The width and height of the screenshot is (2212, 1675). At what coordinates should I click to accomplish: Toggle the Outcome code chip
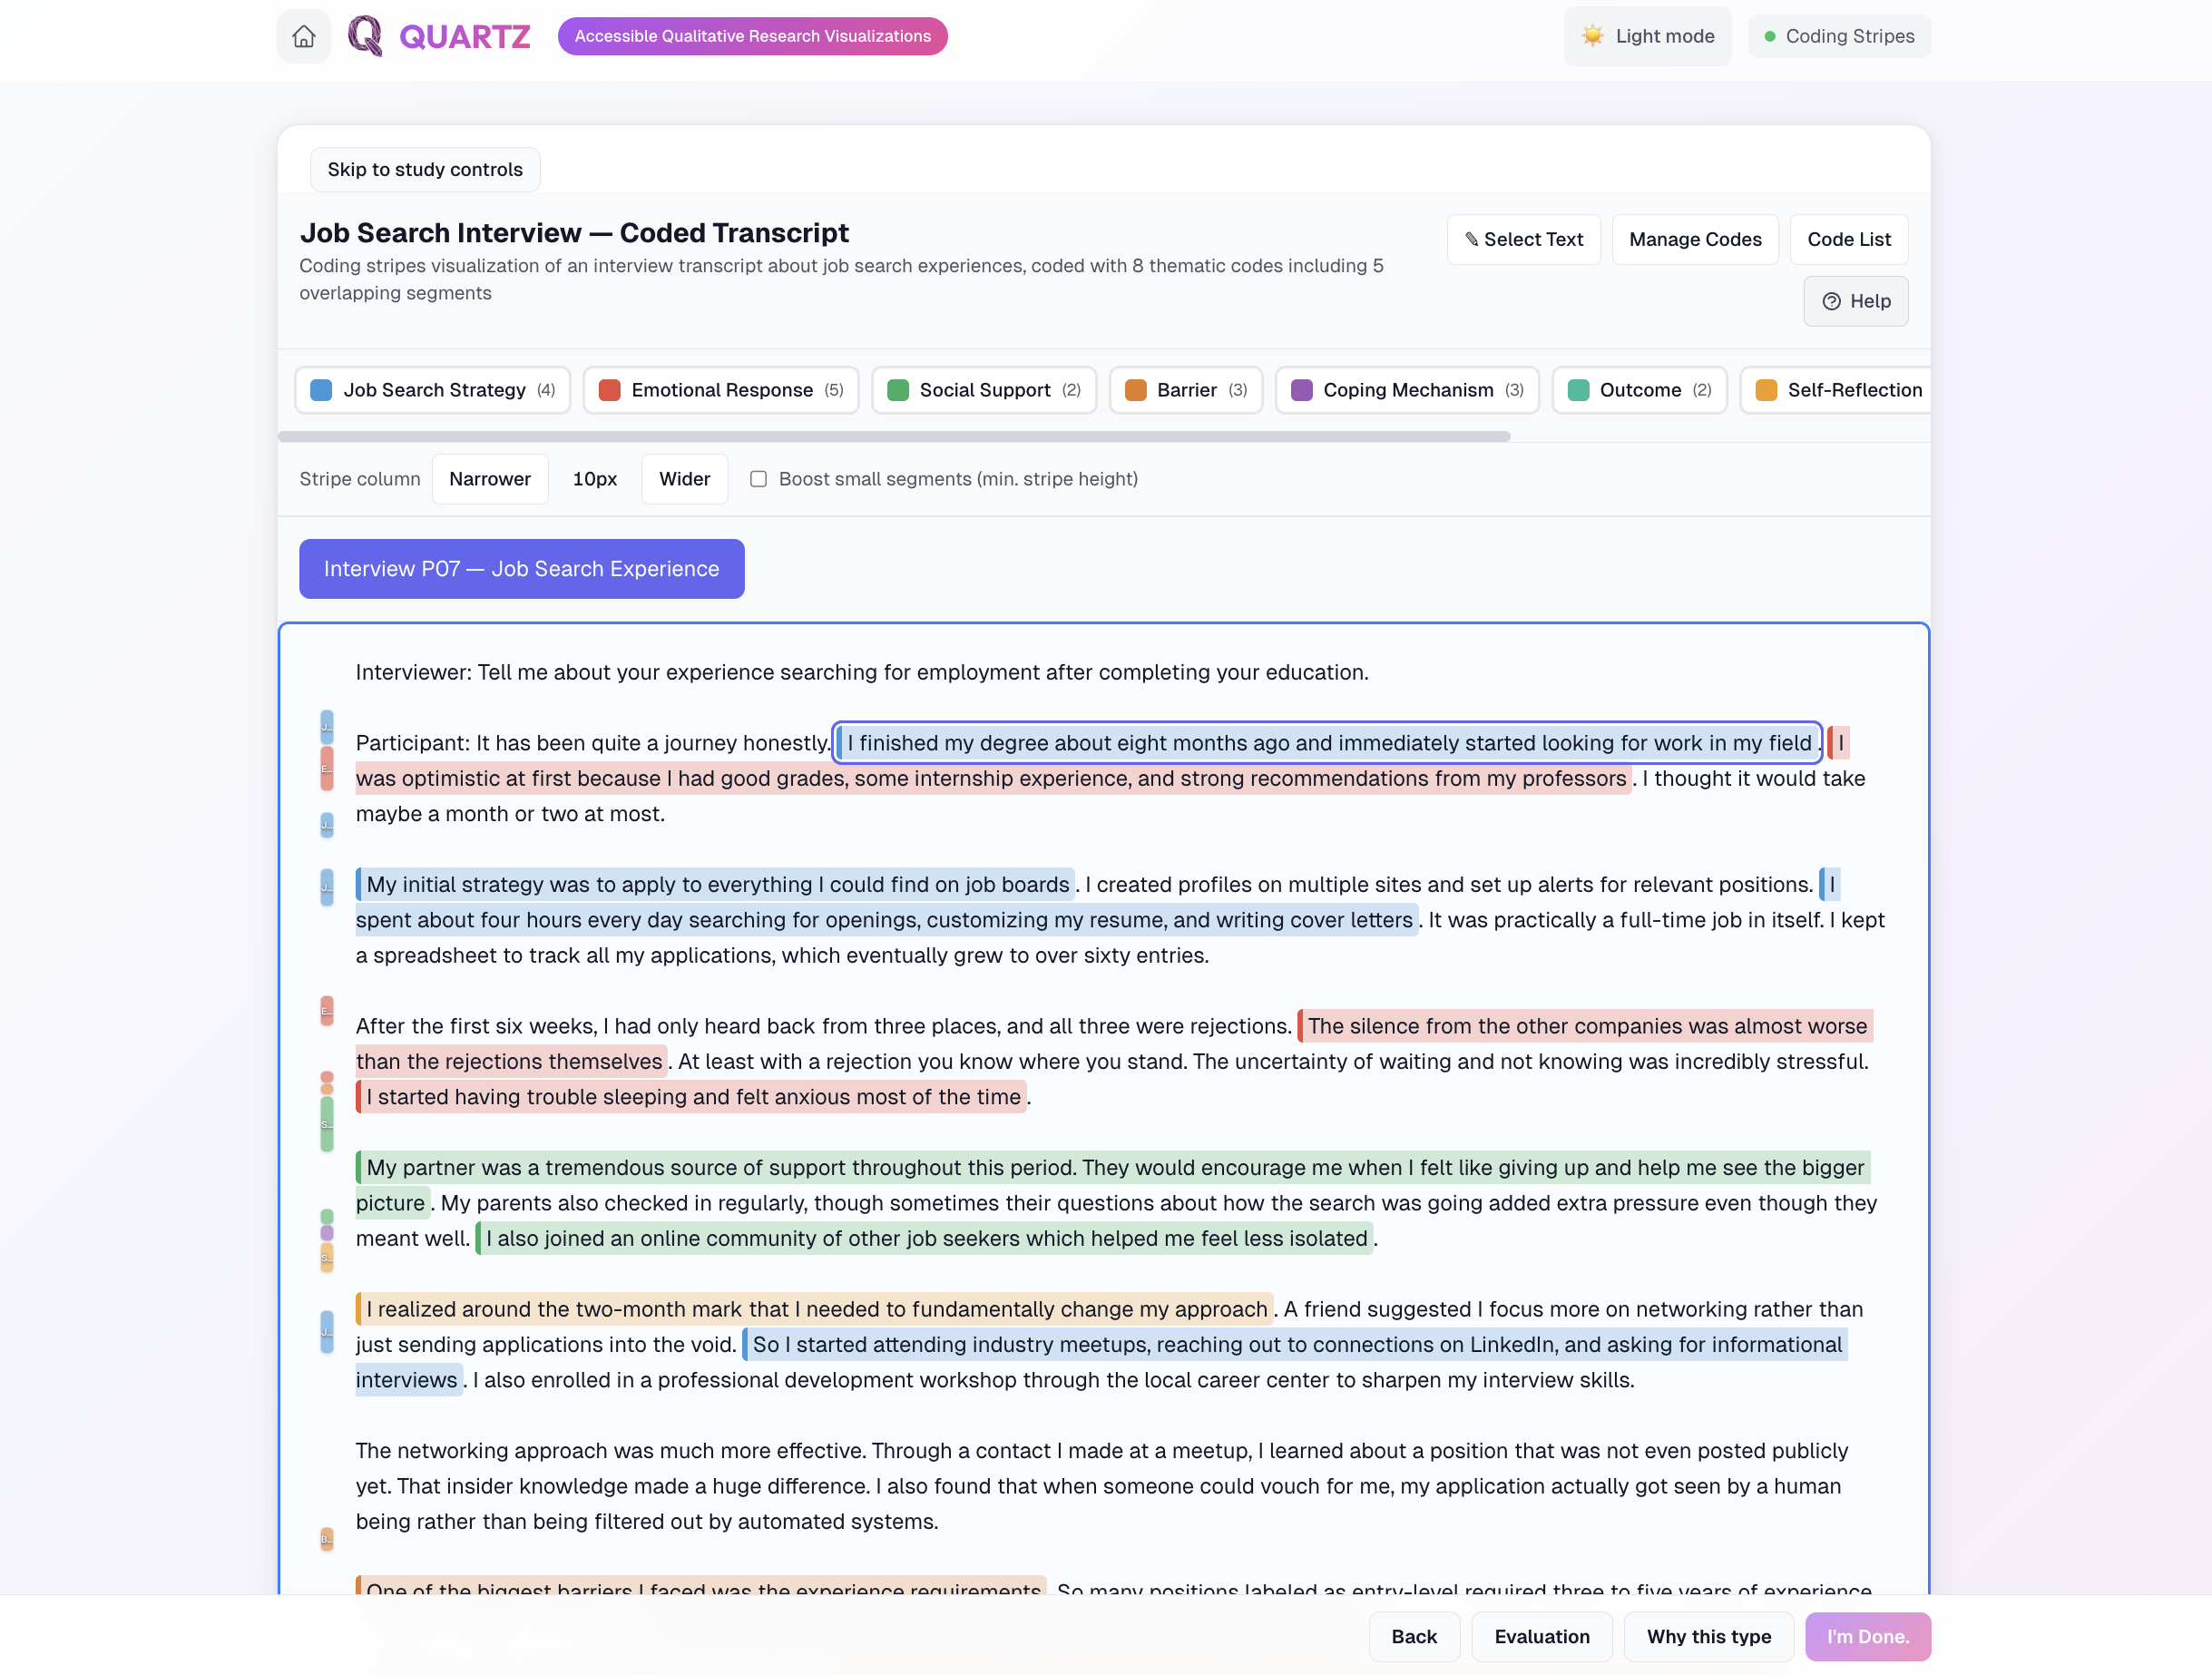pyautogui.click(x=1639, y=390)
